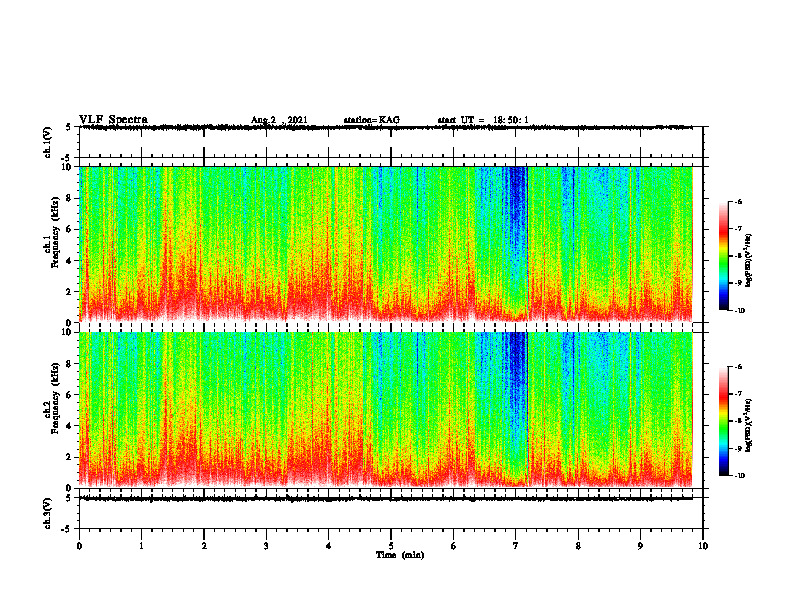Click the "-10" label on ch.1 color scale
The image size is (792, 612).
click(x=740, y=311)
